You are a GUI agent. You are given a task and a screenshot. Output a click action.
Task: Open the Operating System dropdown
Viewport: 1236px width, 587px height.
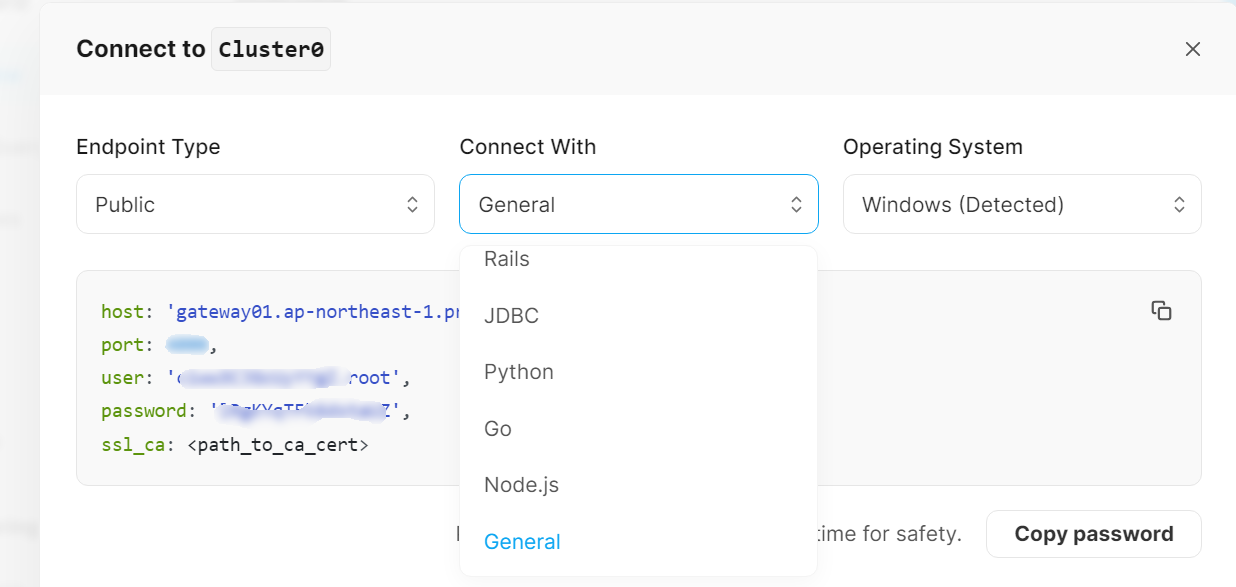tap(1022, 204)
